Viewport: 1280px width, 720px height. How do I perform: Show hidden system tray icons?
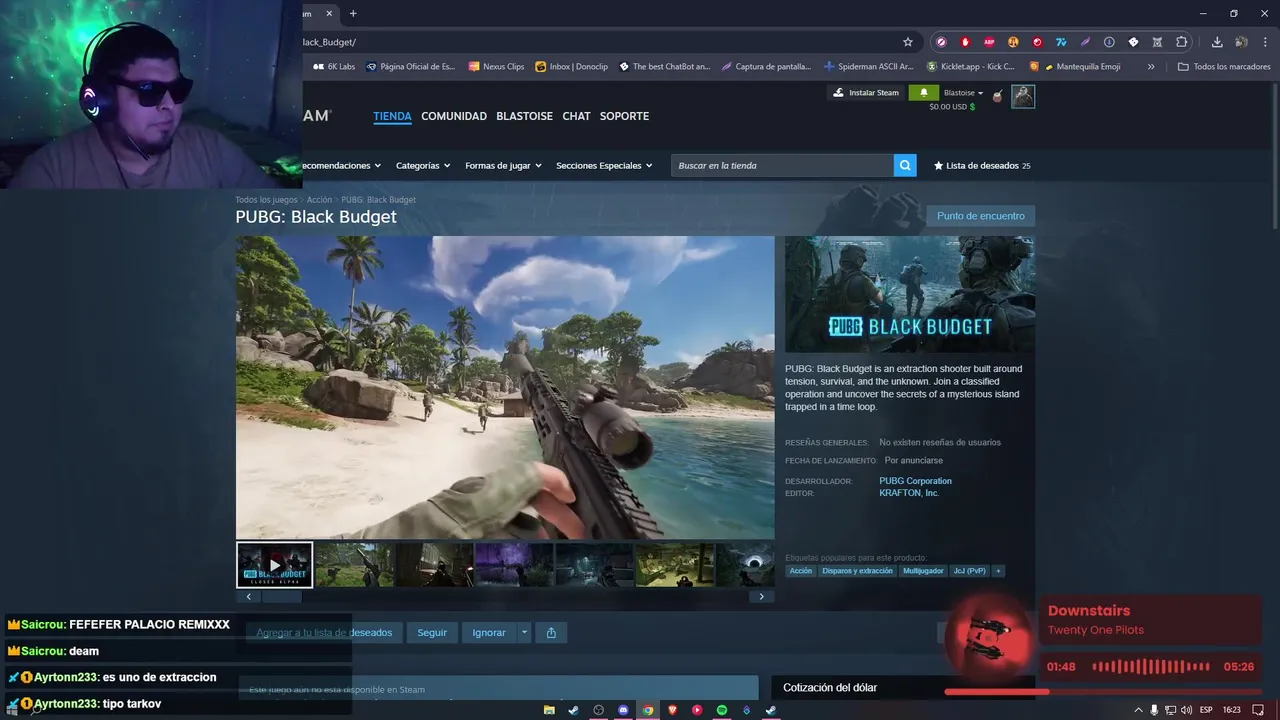1138,710
